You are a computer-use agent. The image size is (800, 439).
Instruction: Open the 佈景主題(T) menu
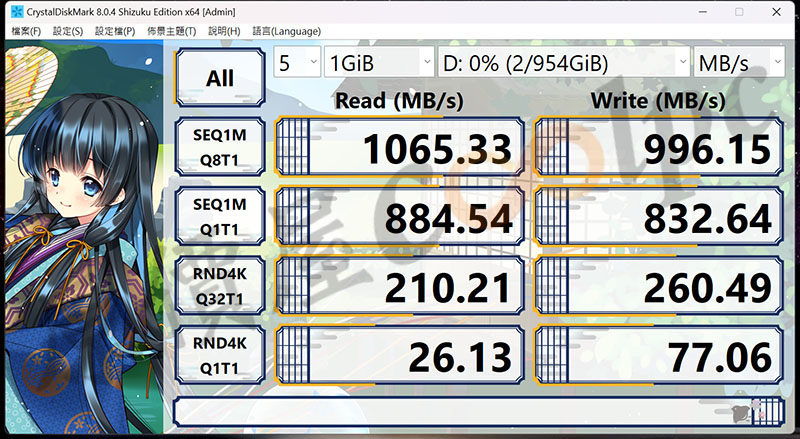171,31
